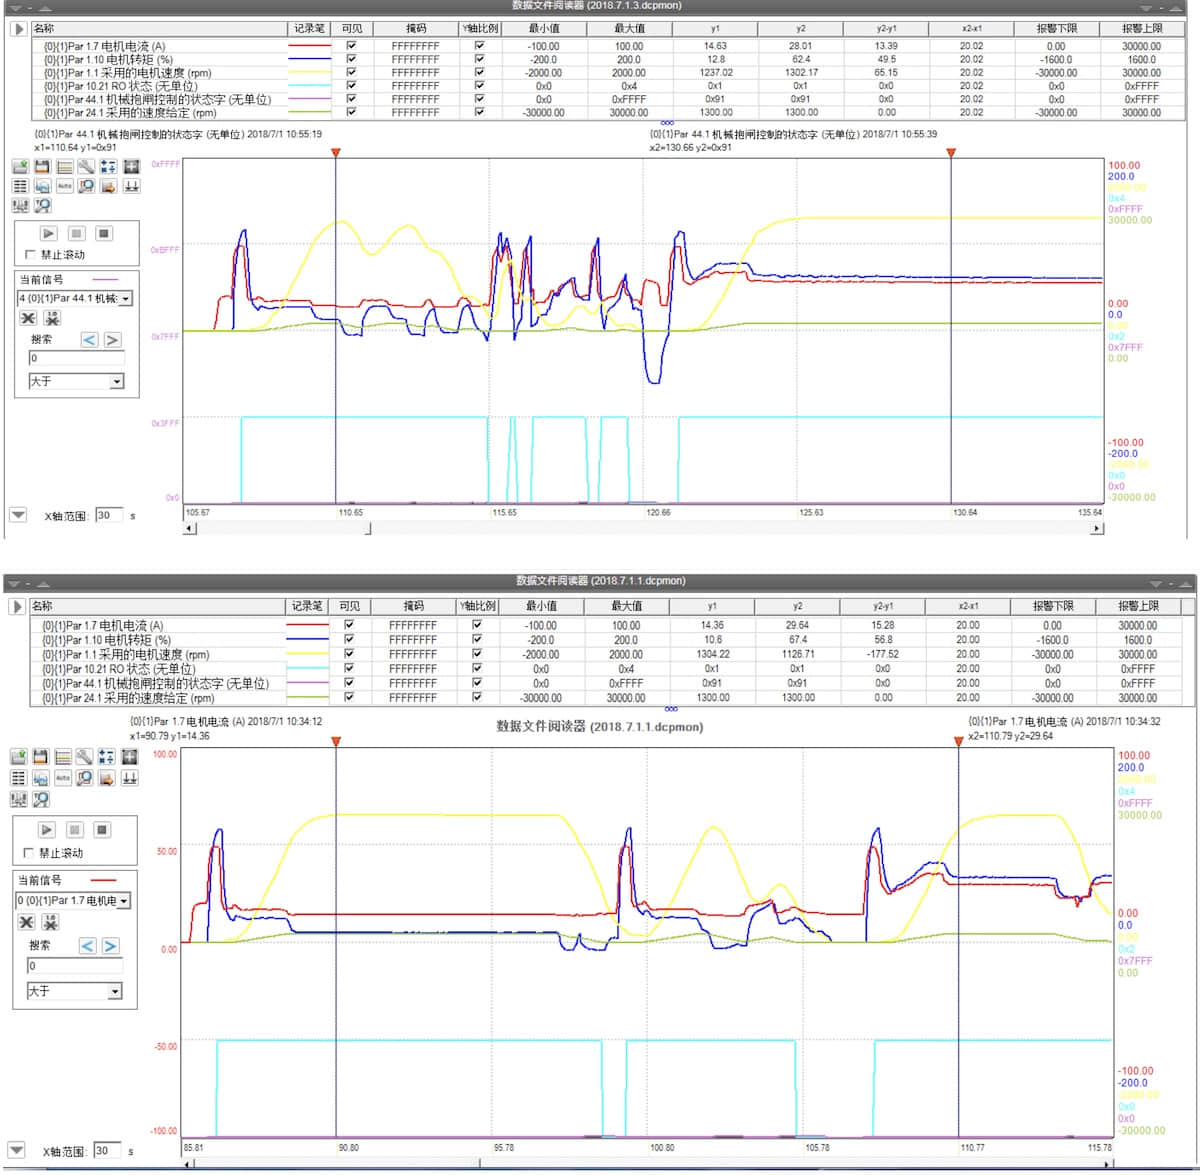Click the red 电机电流 pen color swatch, upper table
Image resolution: width=1200 pixels, height=1175 pixels.
pos(309,46)
